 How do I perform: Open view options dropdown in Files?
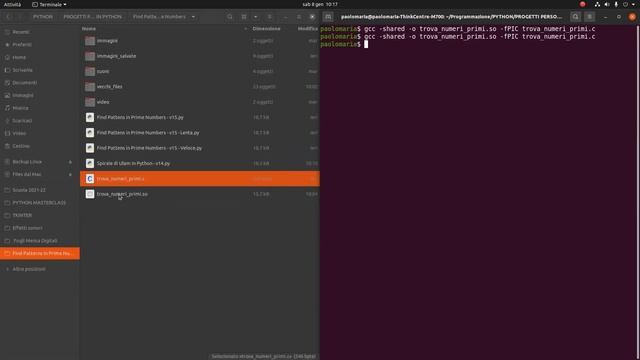pos(256,17)
